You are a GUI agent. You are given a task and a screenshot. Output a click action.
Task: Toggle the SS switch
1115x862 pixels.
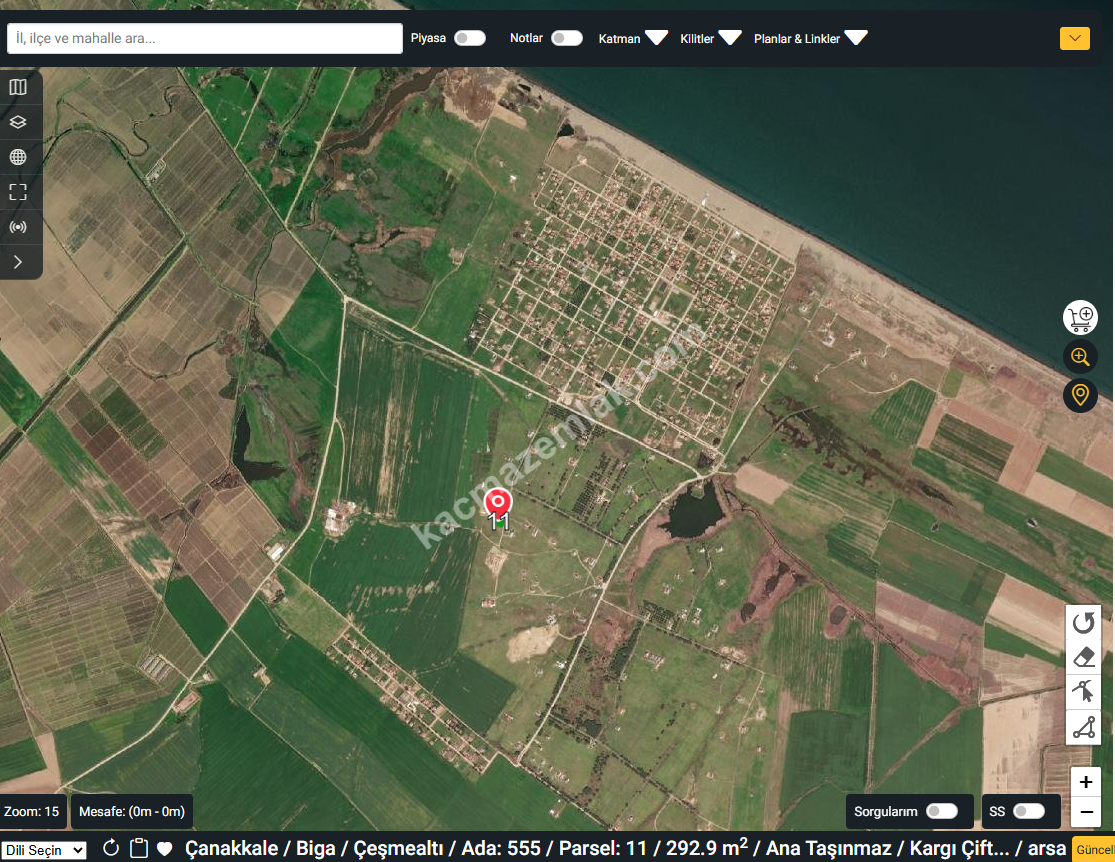point(1028,811)
